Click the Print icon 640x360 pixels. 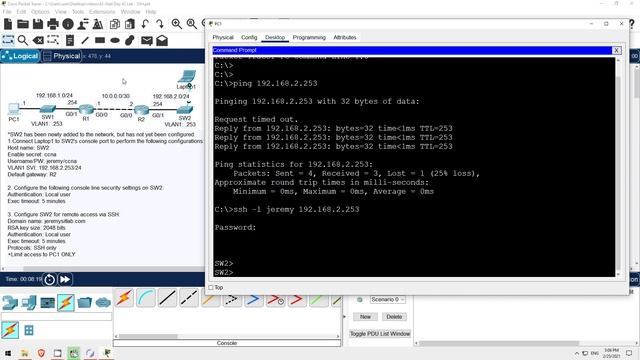pyautogui.click(x=53, y=24)
